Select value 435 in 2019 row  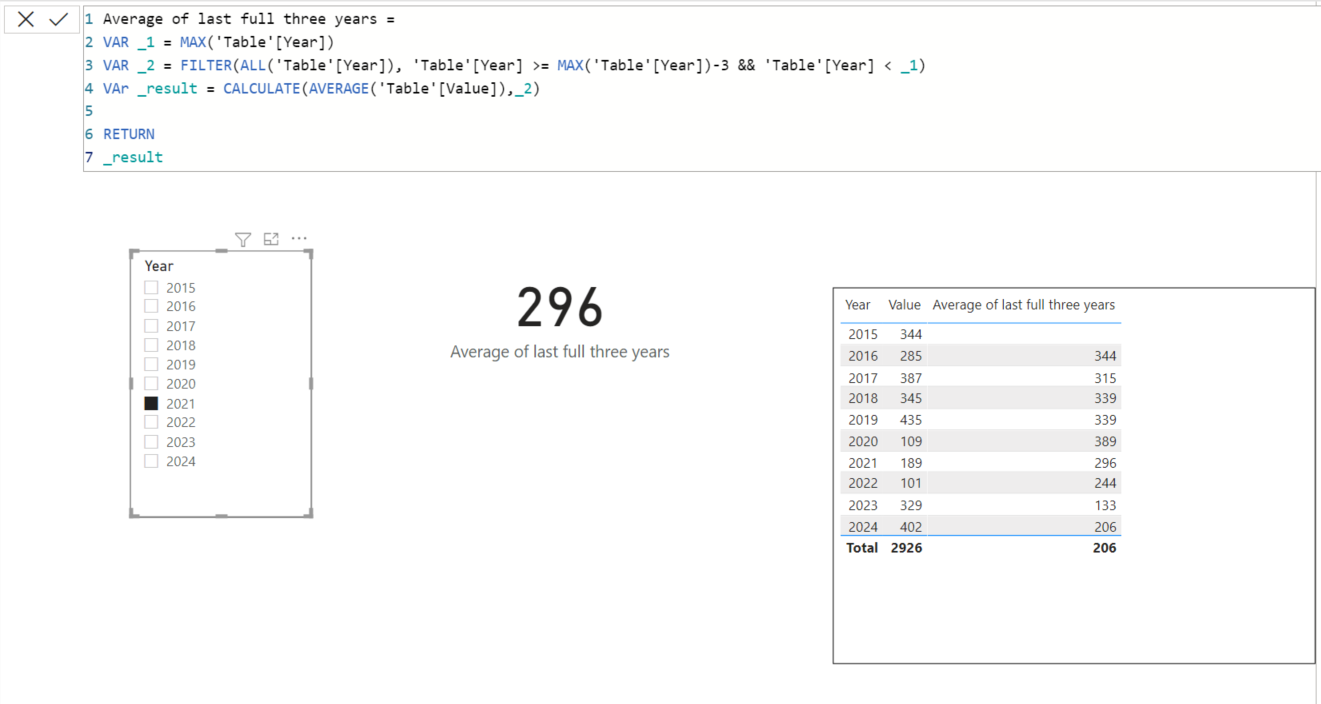pyautogui.click(x=910, y=420)
